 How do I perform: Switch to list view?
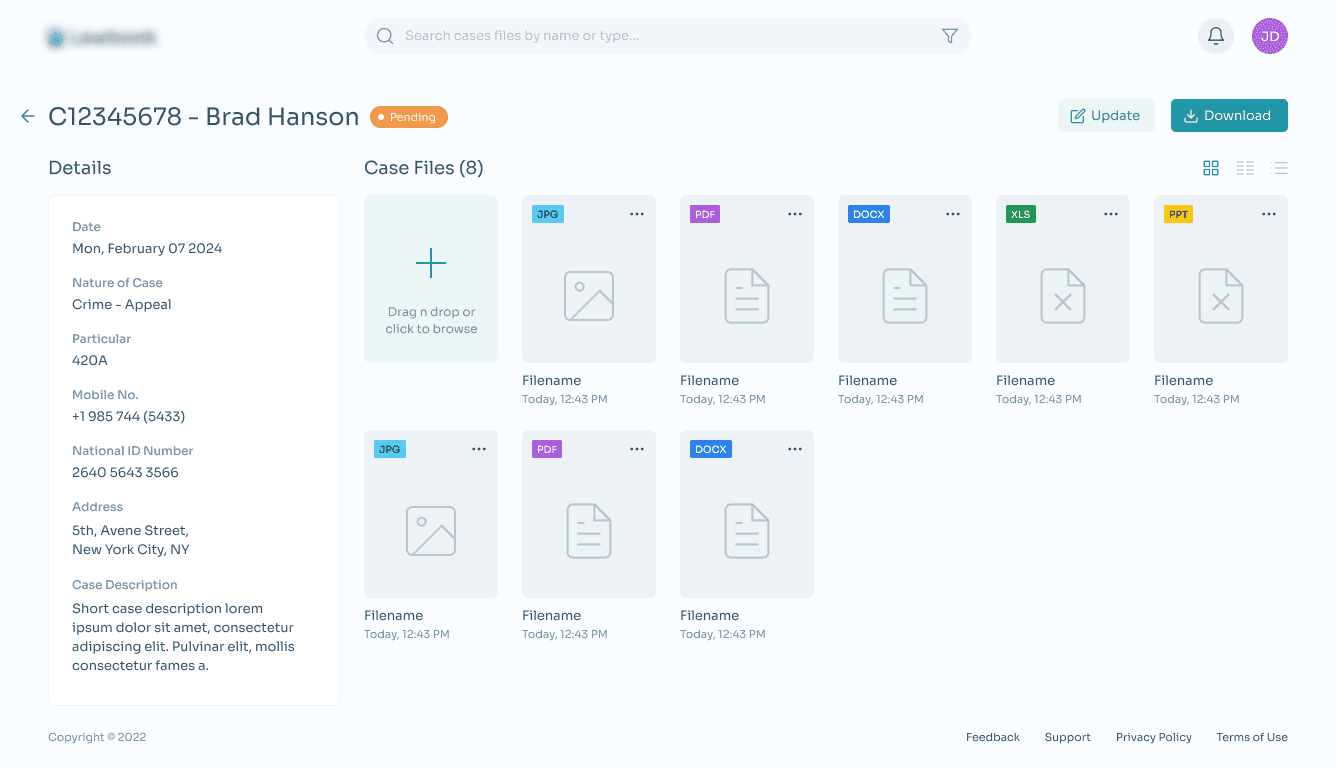1279,168
